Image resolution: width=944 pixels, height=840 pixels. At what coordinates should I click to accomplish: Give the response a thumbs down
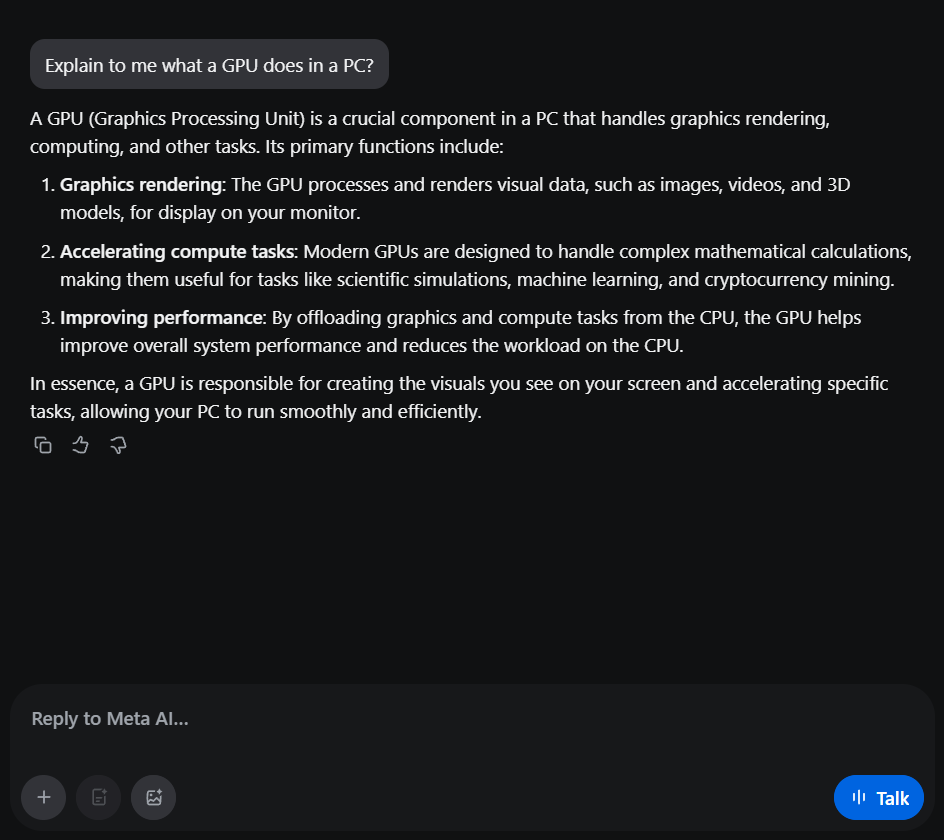pyautogui.click(x=118, y=445)
